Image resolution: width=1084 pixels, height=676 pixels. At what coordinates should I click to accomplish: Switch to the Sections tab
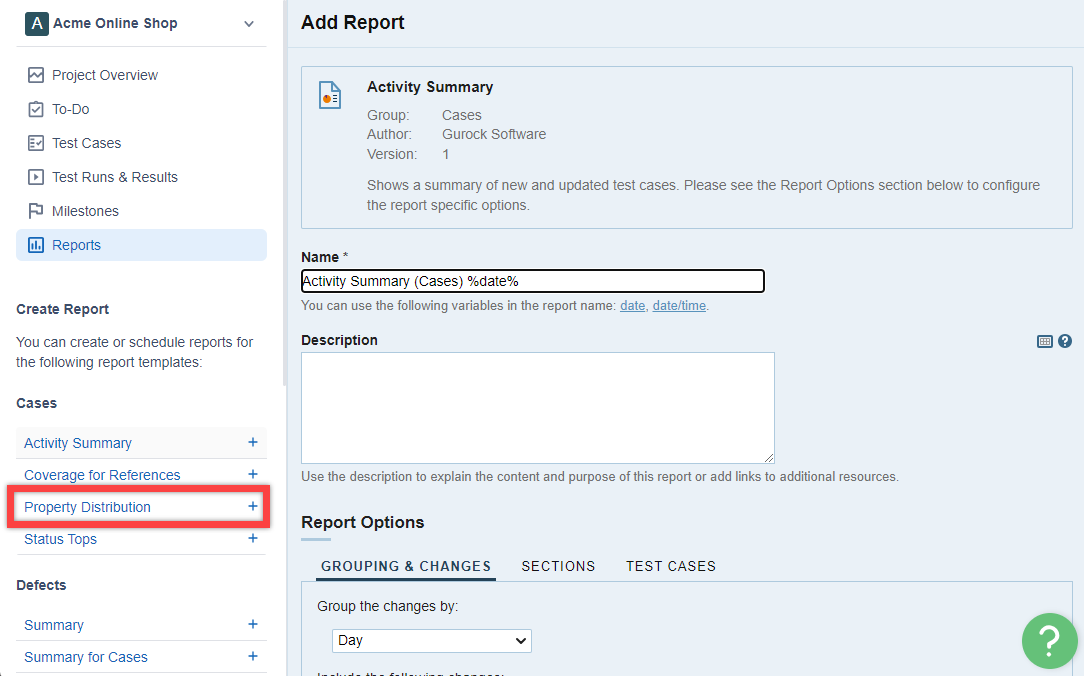pyautogui.click(x=558, y=566)
